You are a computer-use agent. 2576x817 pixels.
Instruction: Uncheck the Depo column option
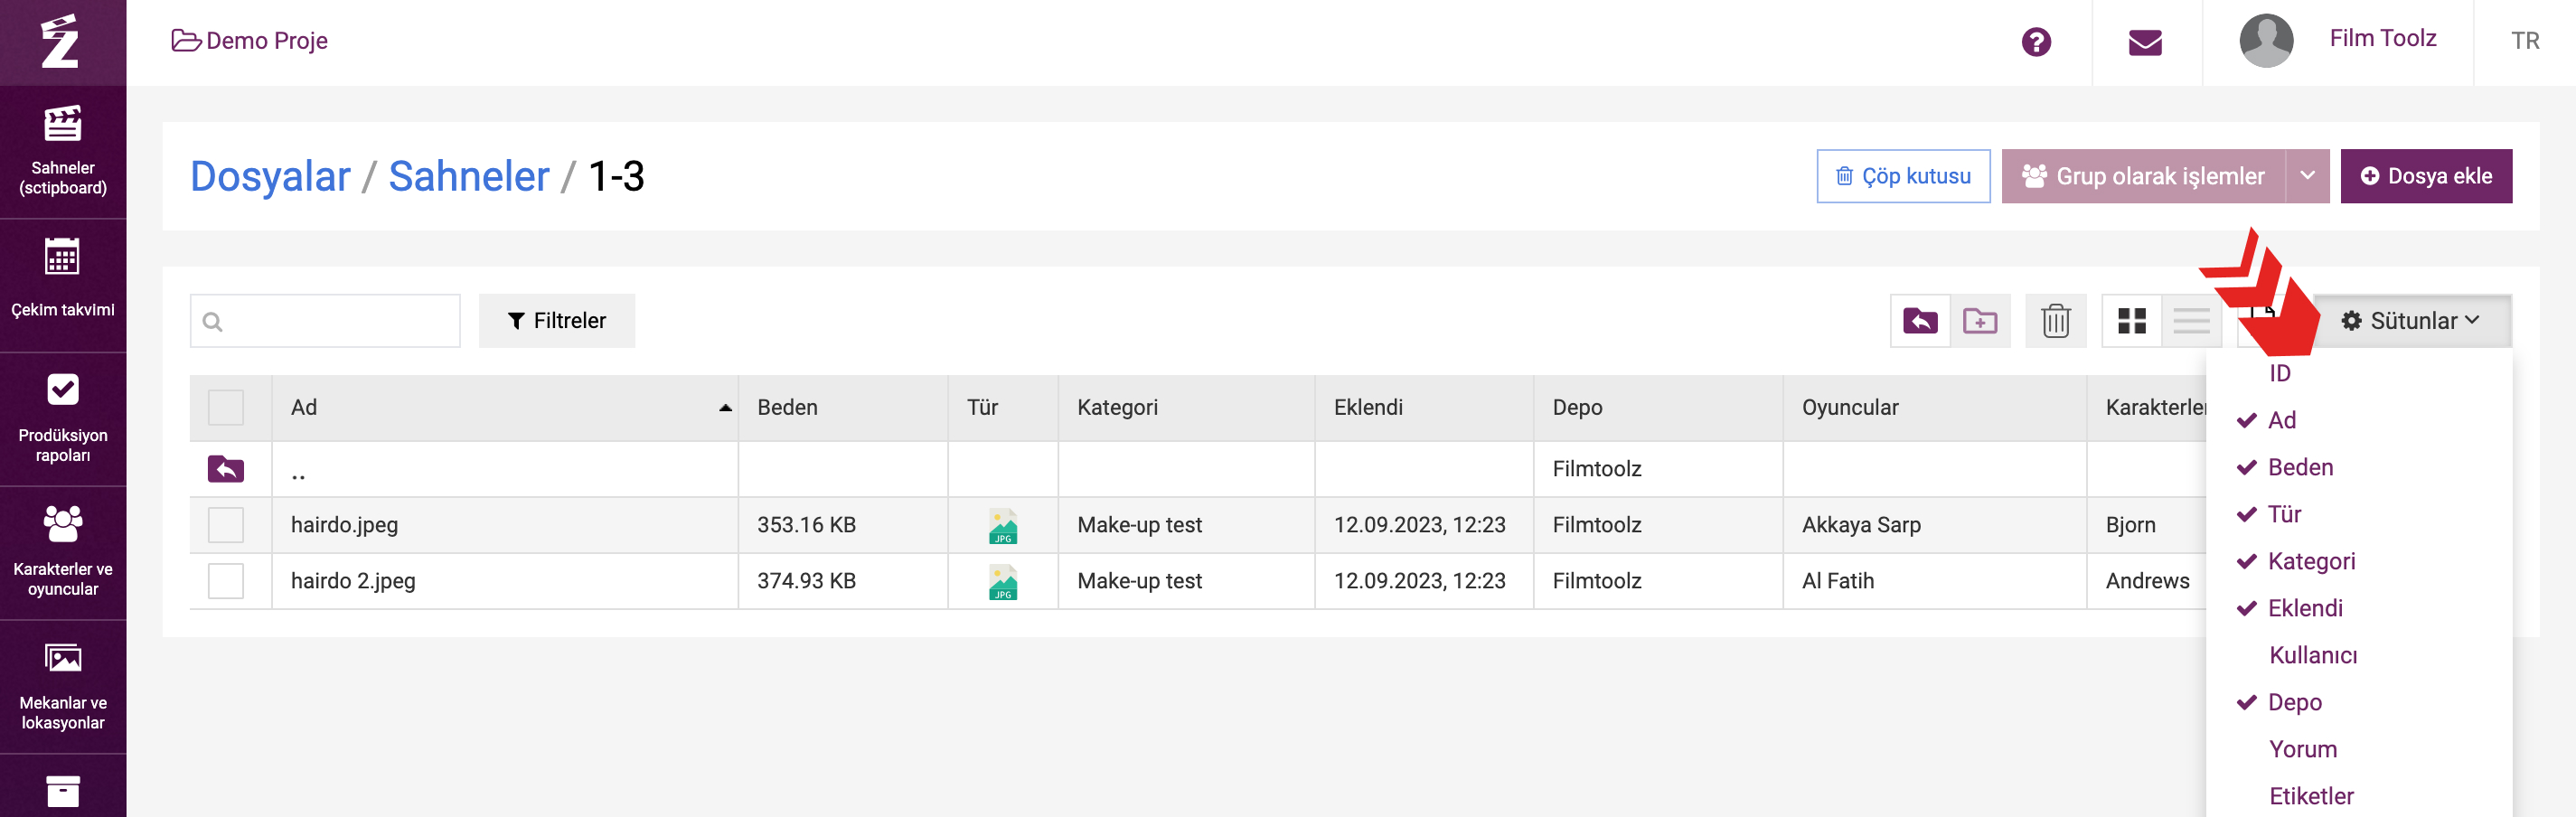tap(2294, 702)
